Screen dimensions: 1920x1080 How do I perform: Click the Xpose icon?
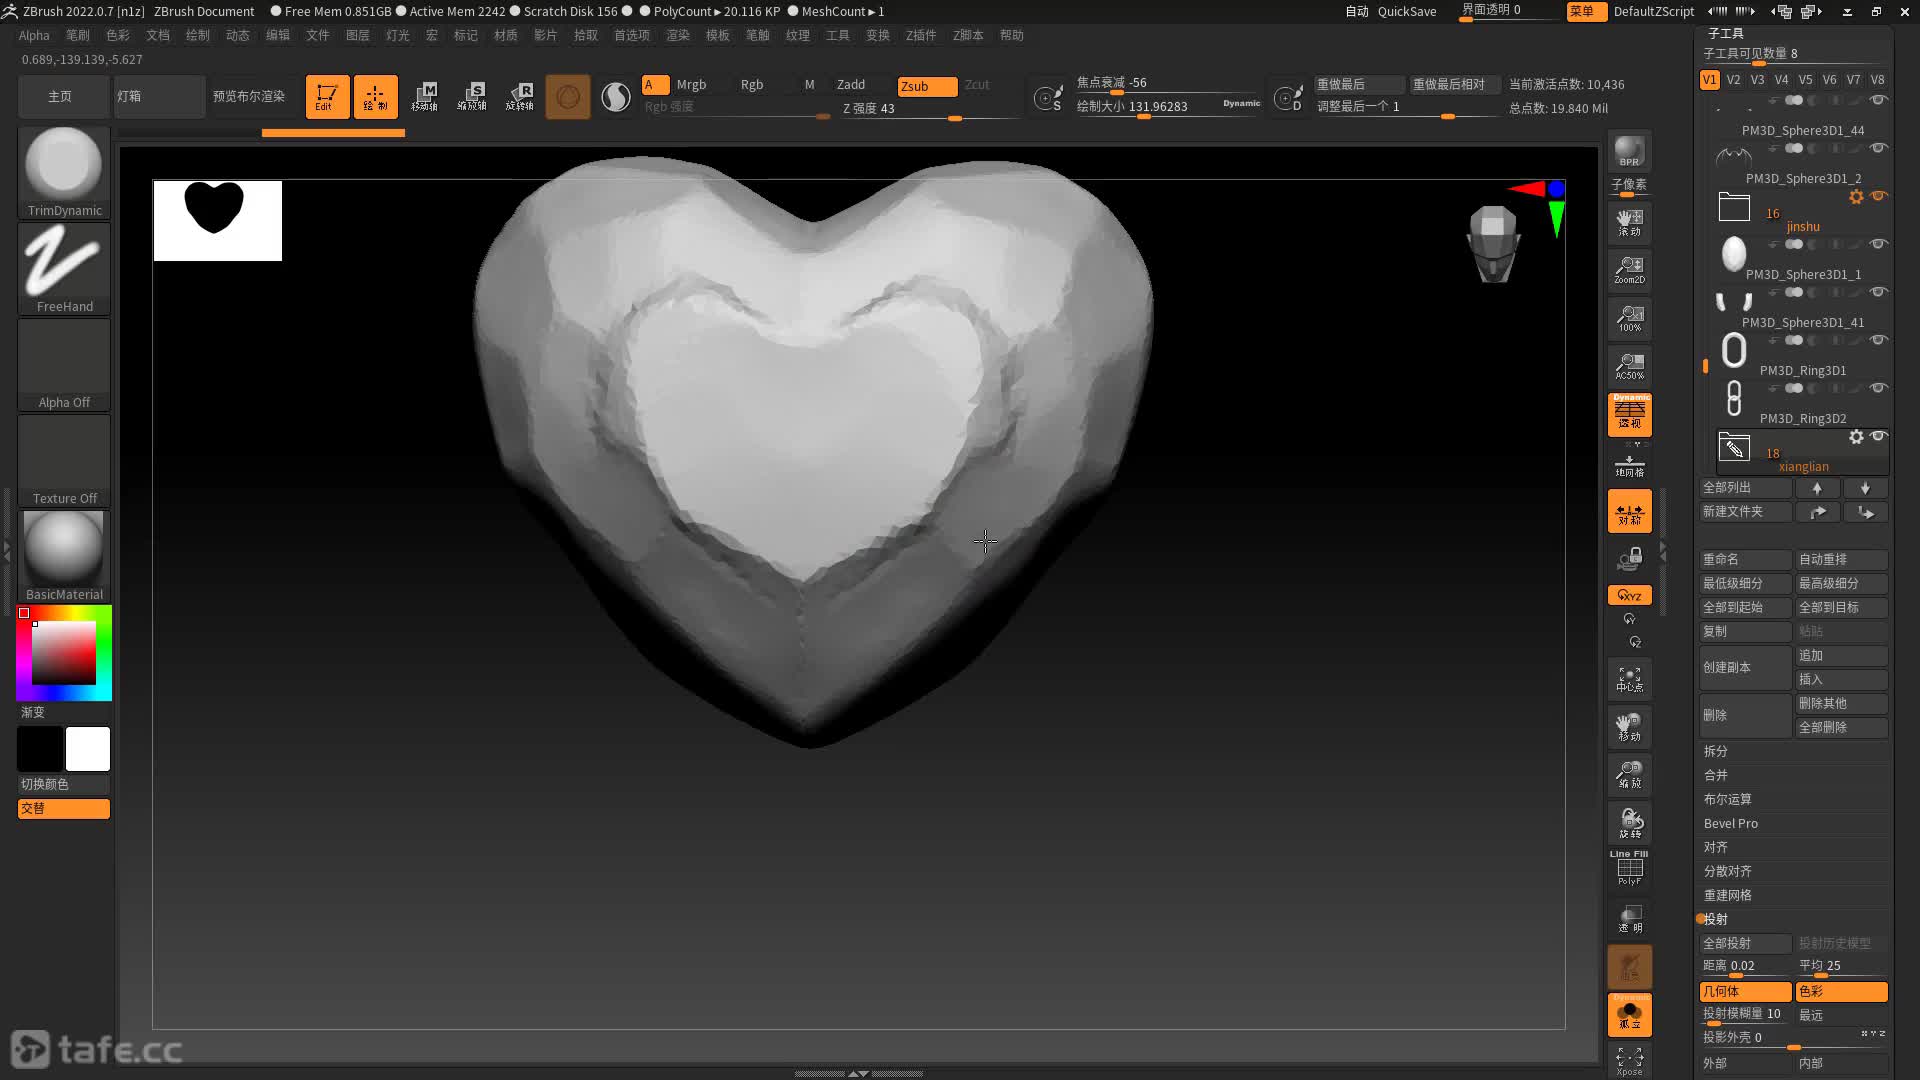coord(1629,1060)
